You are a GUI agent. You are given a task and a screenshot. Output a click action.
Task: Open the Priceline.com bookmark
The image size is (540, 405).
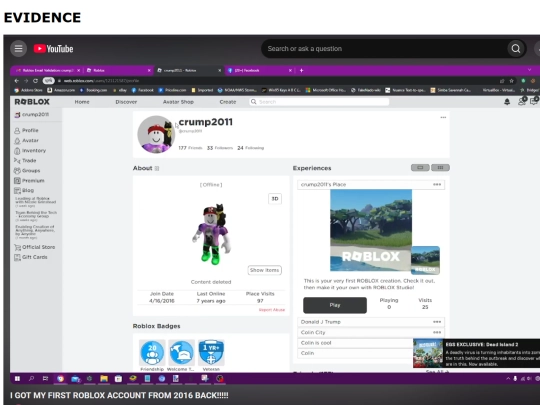point(172,90)
